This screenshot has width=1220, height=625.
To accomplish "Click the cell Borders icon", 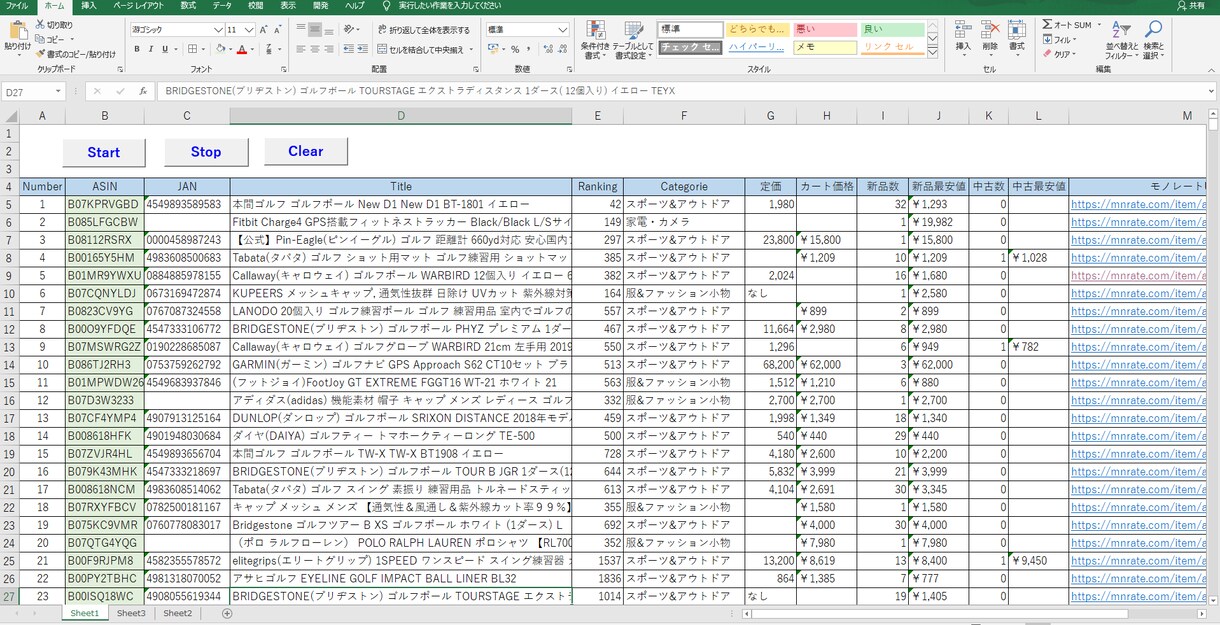I will (192, 49).
